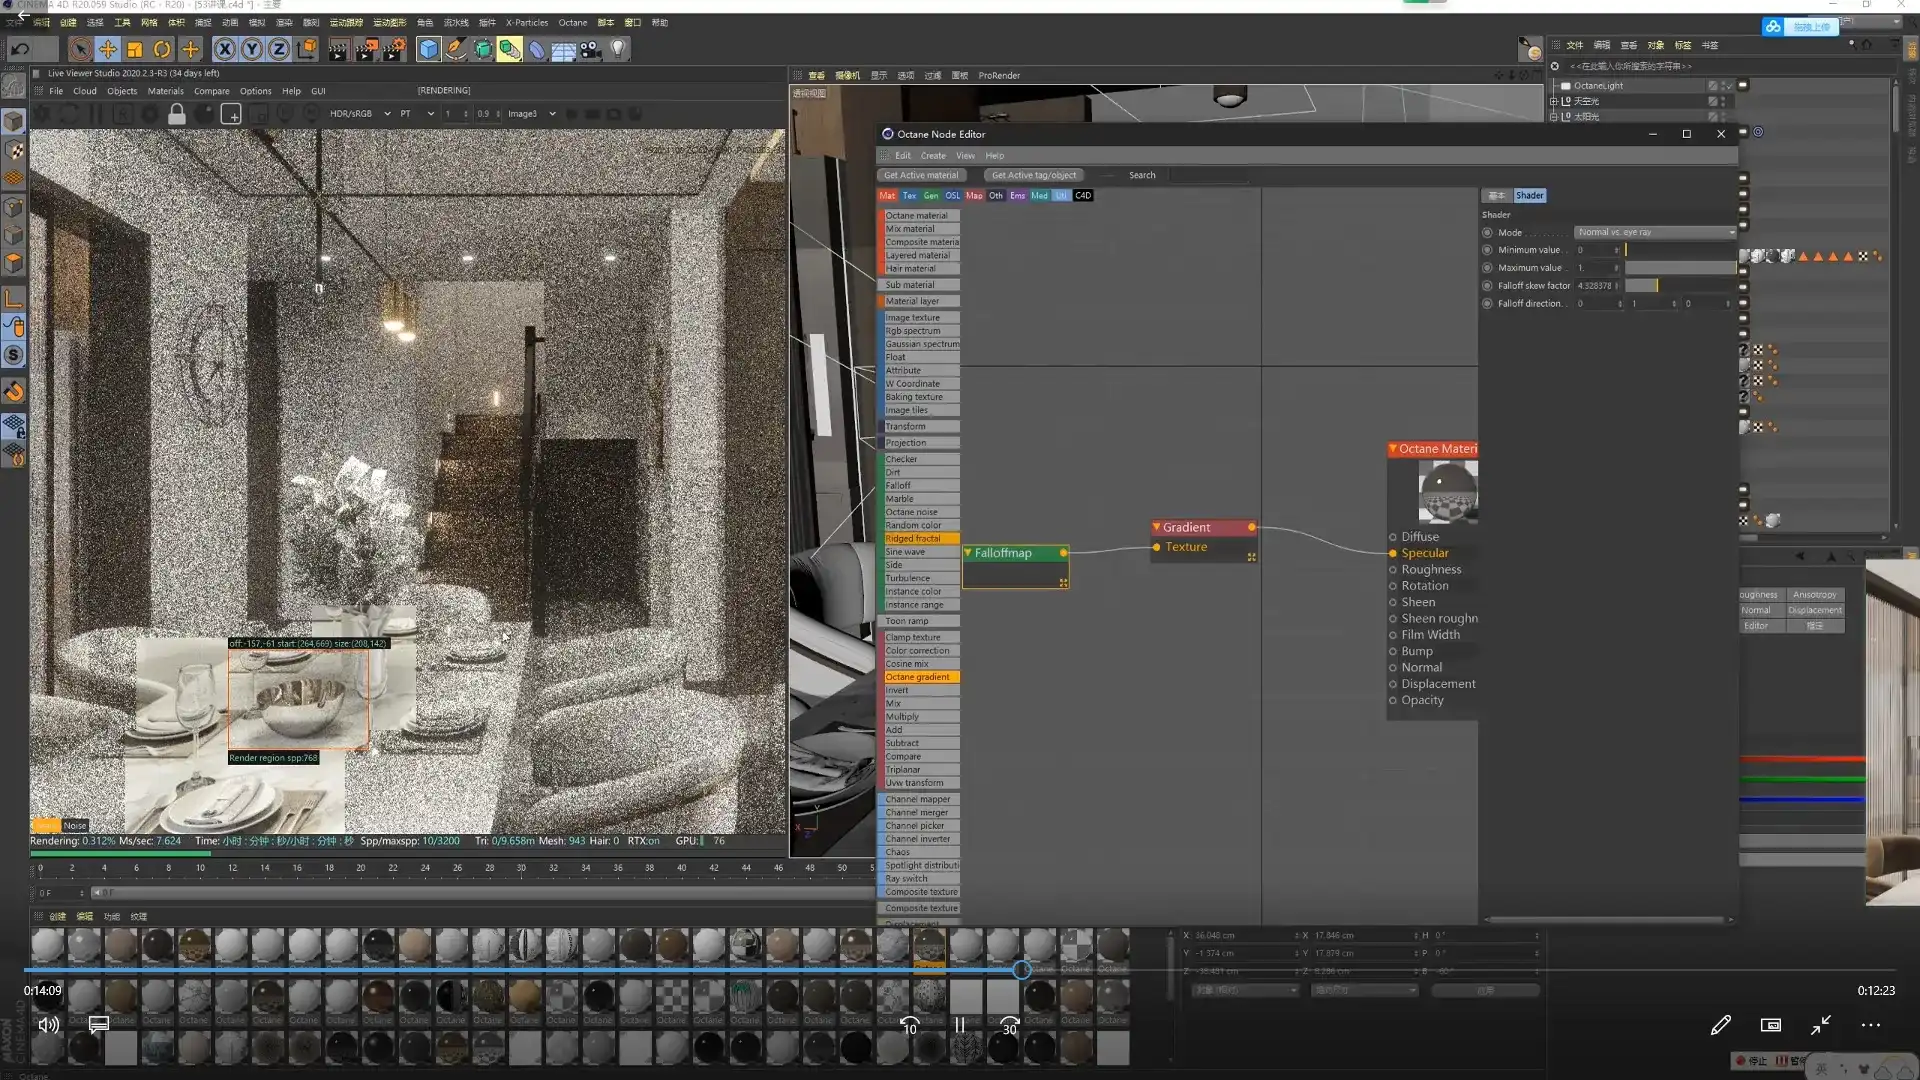
Task: Switch to the Shader tab
Action: (1529, 196)
